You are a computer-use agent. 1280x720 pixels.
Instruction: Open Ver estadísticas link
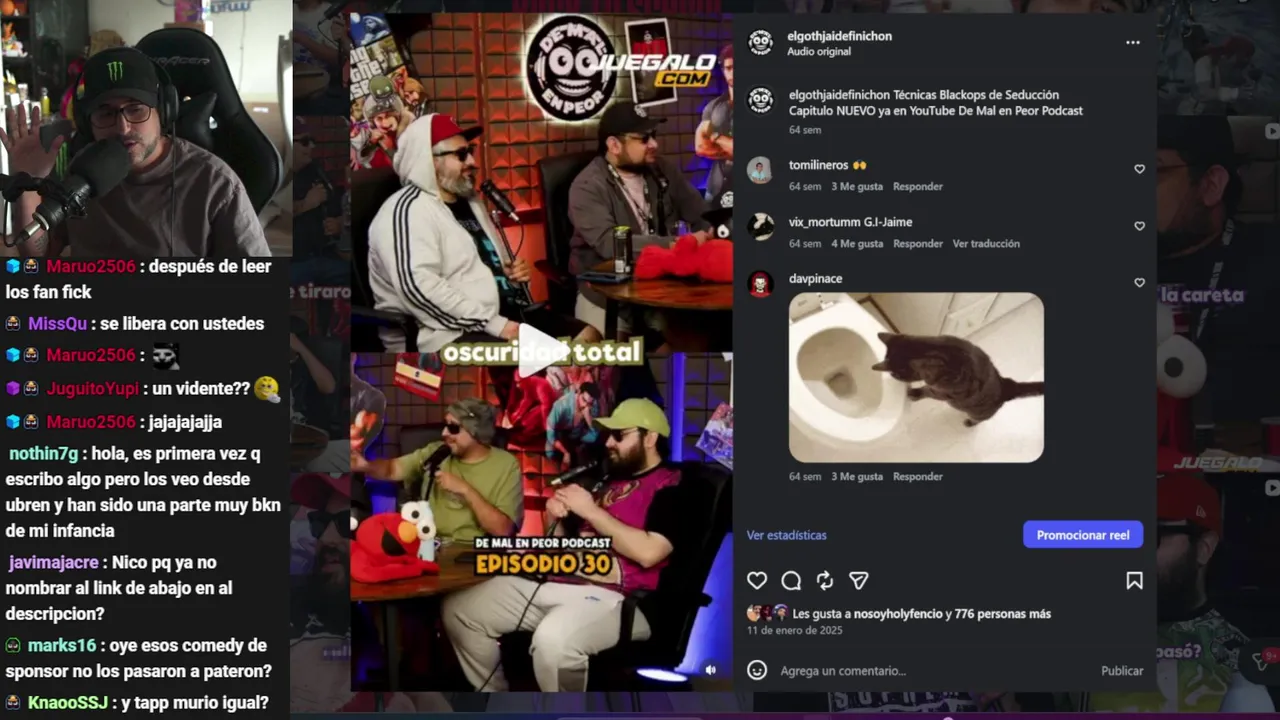click(x=786, y=535)
